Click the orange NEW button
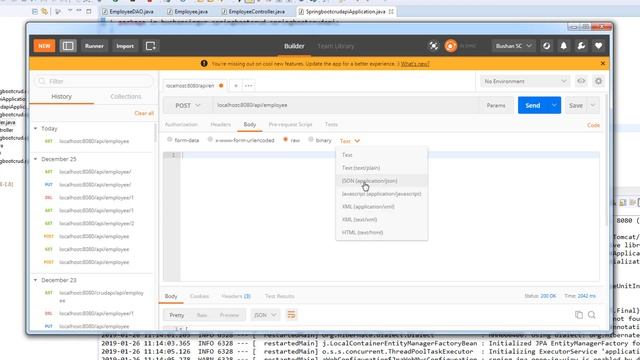Image resolution: width=640 pixels, height=360 pixels. (44, 46)
